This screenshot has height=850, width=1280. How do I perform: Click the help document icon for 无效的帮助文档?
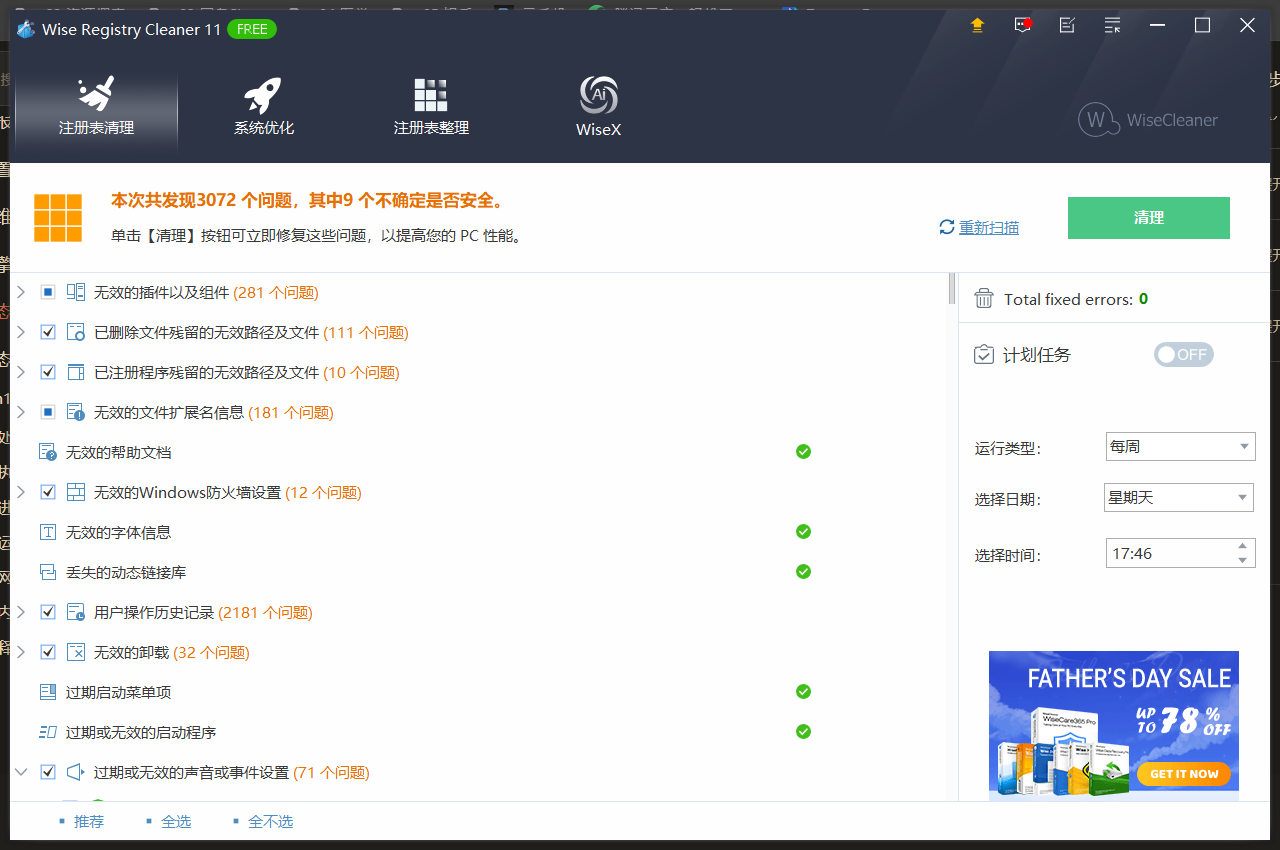pyautogui.click(x=48, y=452)
